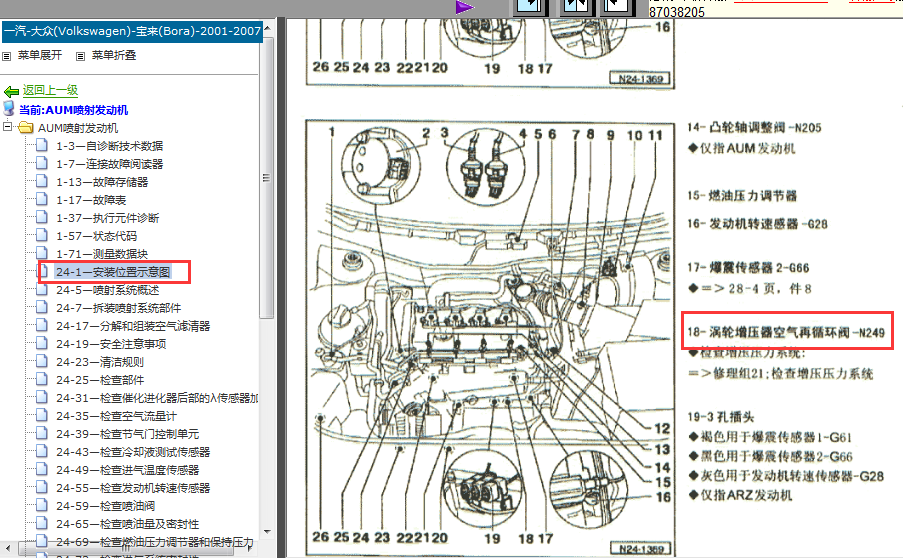Open 24-69—检查燃油压力调节器和保持压力 page
Screen dimensions: 903x558
154,542
